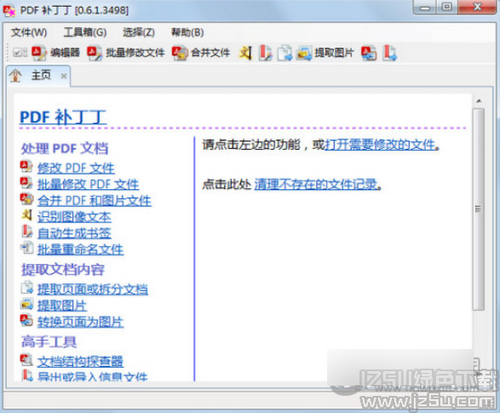Click icon beside 导出或导入信息文件
500x413 pixels.
click(27, 375)
